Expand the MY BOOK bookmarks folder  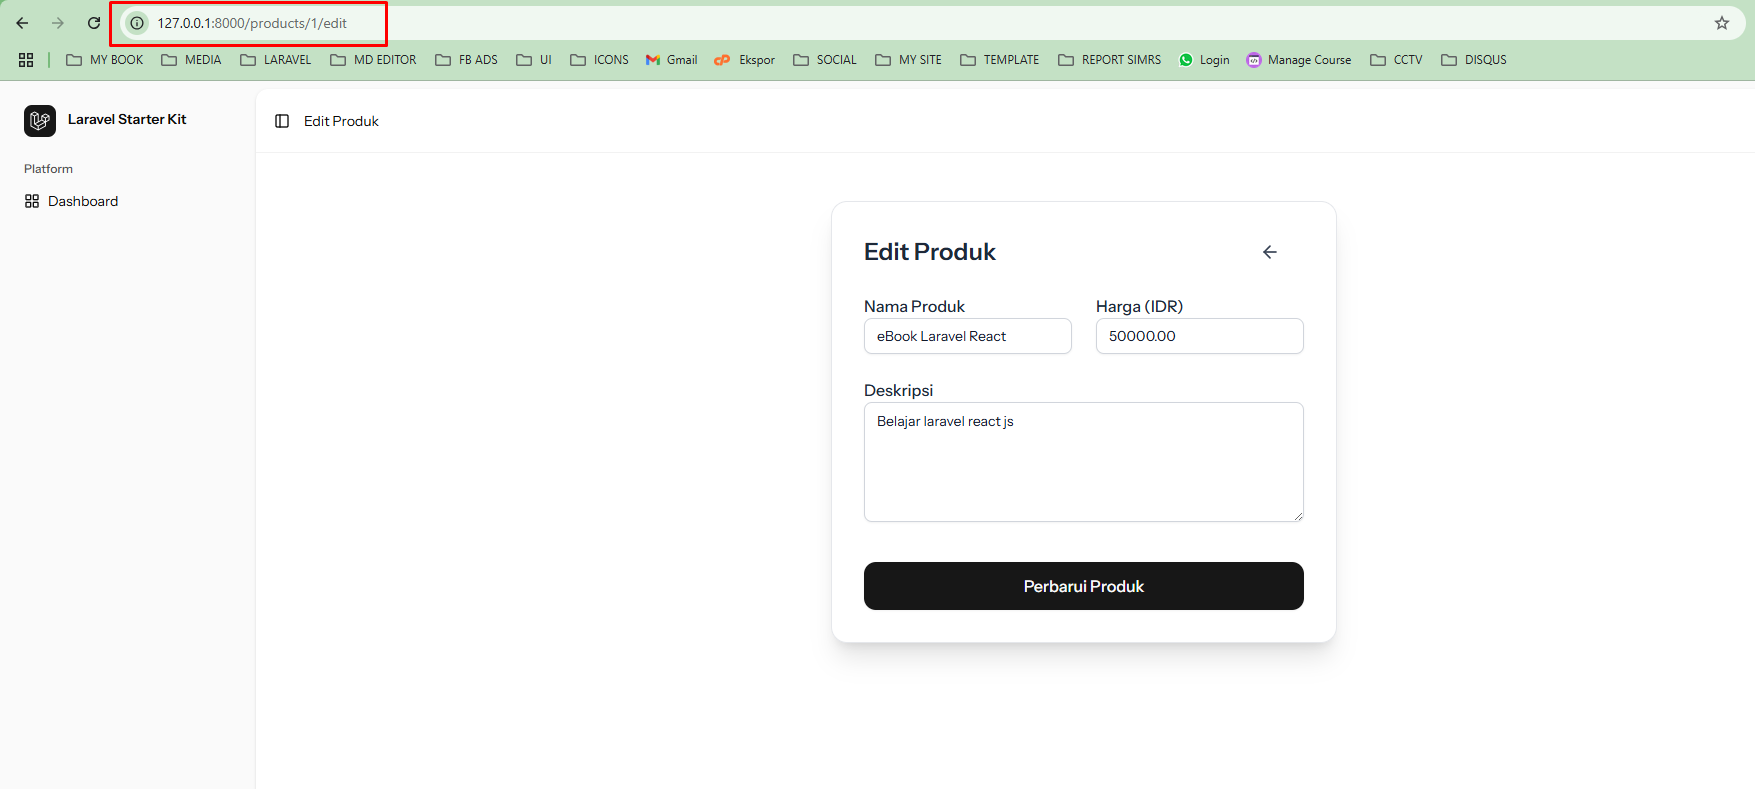click(105, 60)
